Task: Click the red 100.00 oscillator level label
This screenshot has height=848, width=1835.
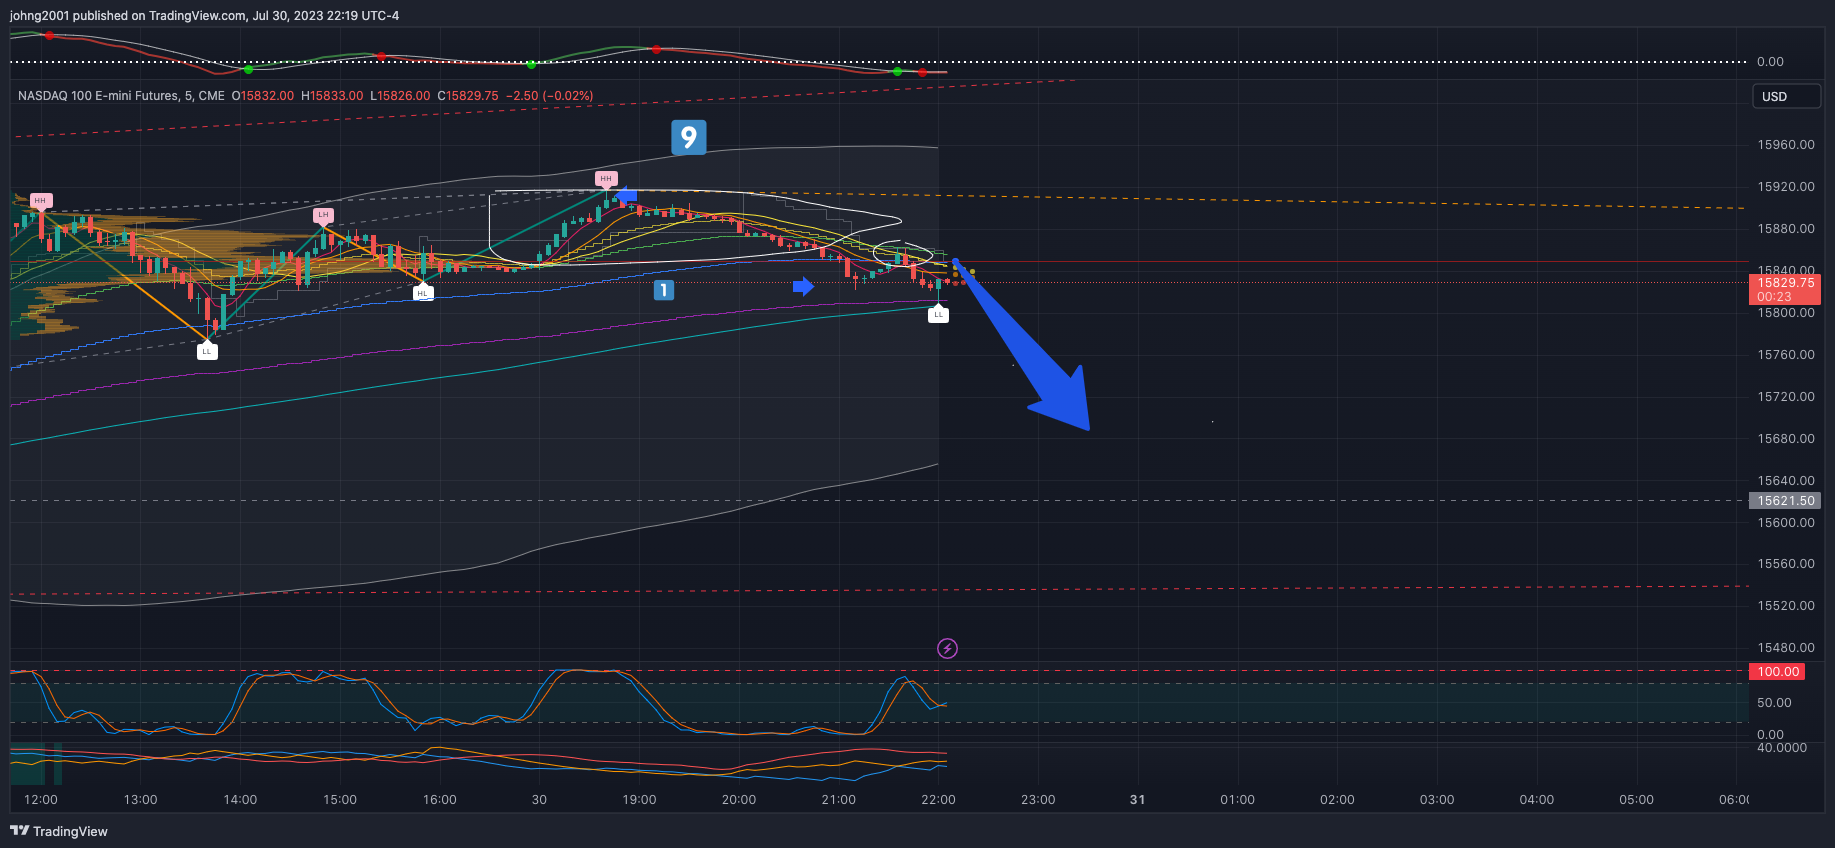Action: click(x=1778, y=672)
